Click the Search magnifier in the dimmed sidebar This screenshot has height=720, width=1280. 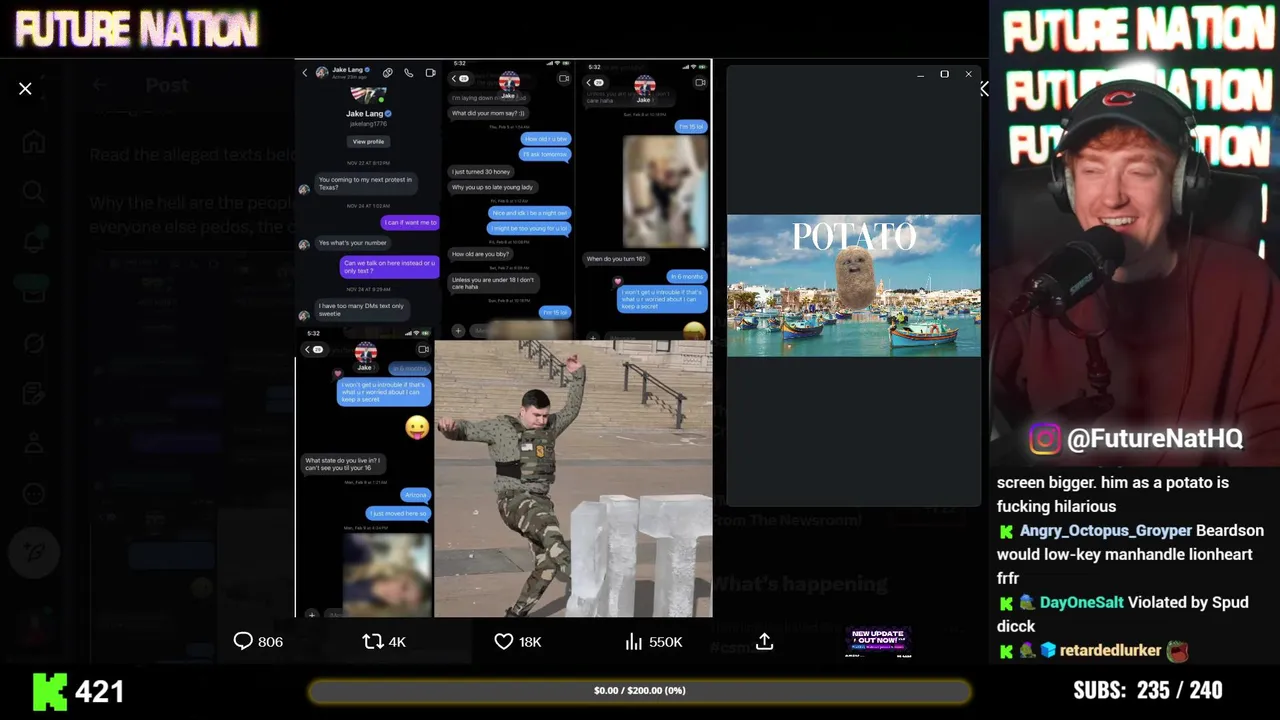[34, 191]
